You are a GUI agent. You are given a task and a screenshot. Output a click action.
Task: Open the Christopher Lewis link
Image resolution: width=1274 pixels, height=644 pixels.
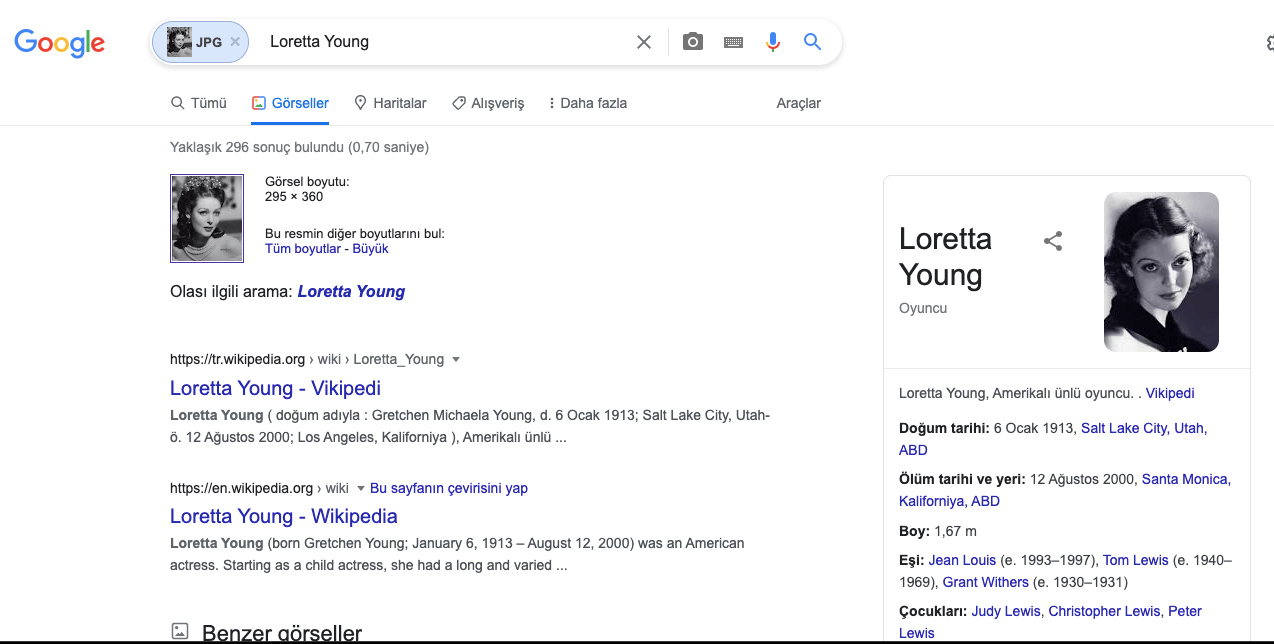pos(1104,611)
